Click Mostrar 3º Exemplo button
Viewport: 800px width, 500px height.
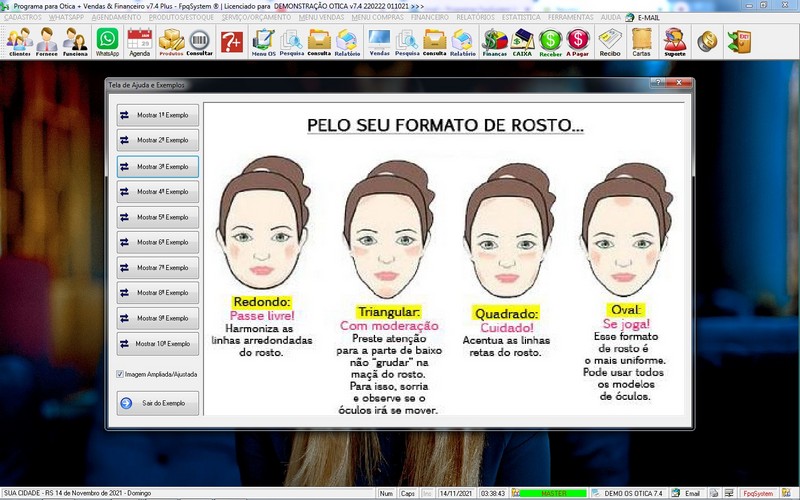click(x=158, y=167)
